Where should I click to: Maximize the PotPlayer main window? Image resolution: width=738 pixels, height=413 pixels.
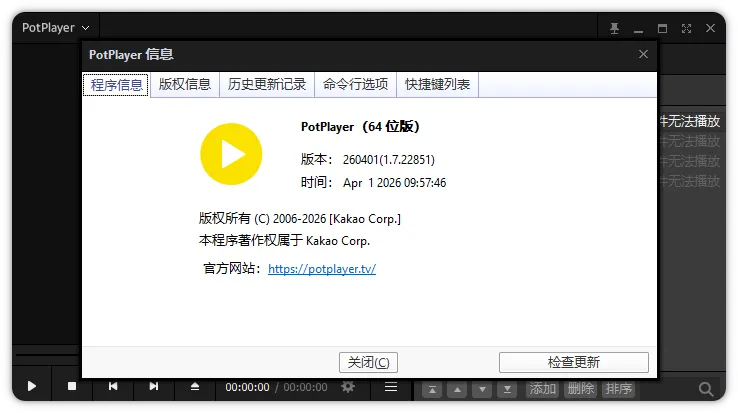pos(662,29)
